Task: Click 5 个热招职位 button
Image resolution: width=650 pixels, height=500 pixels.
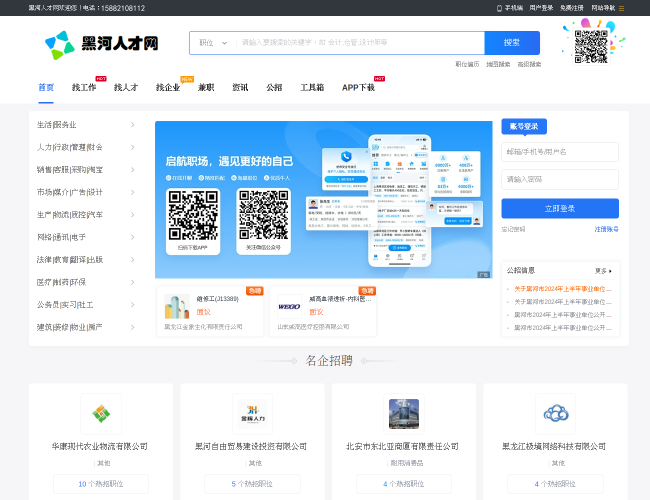Action: click(x=252, y=484)
